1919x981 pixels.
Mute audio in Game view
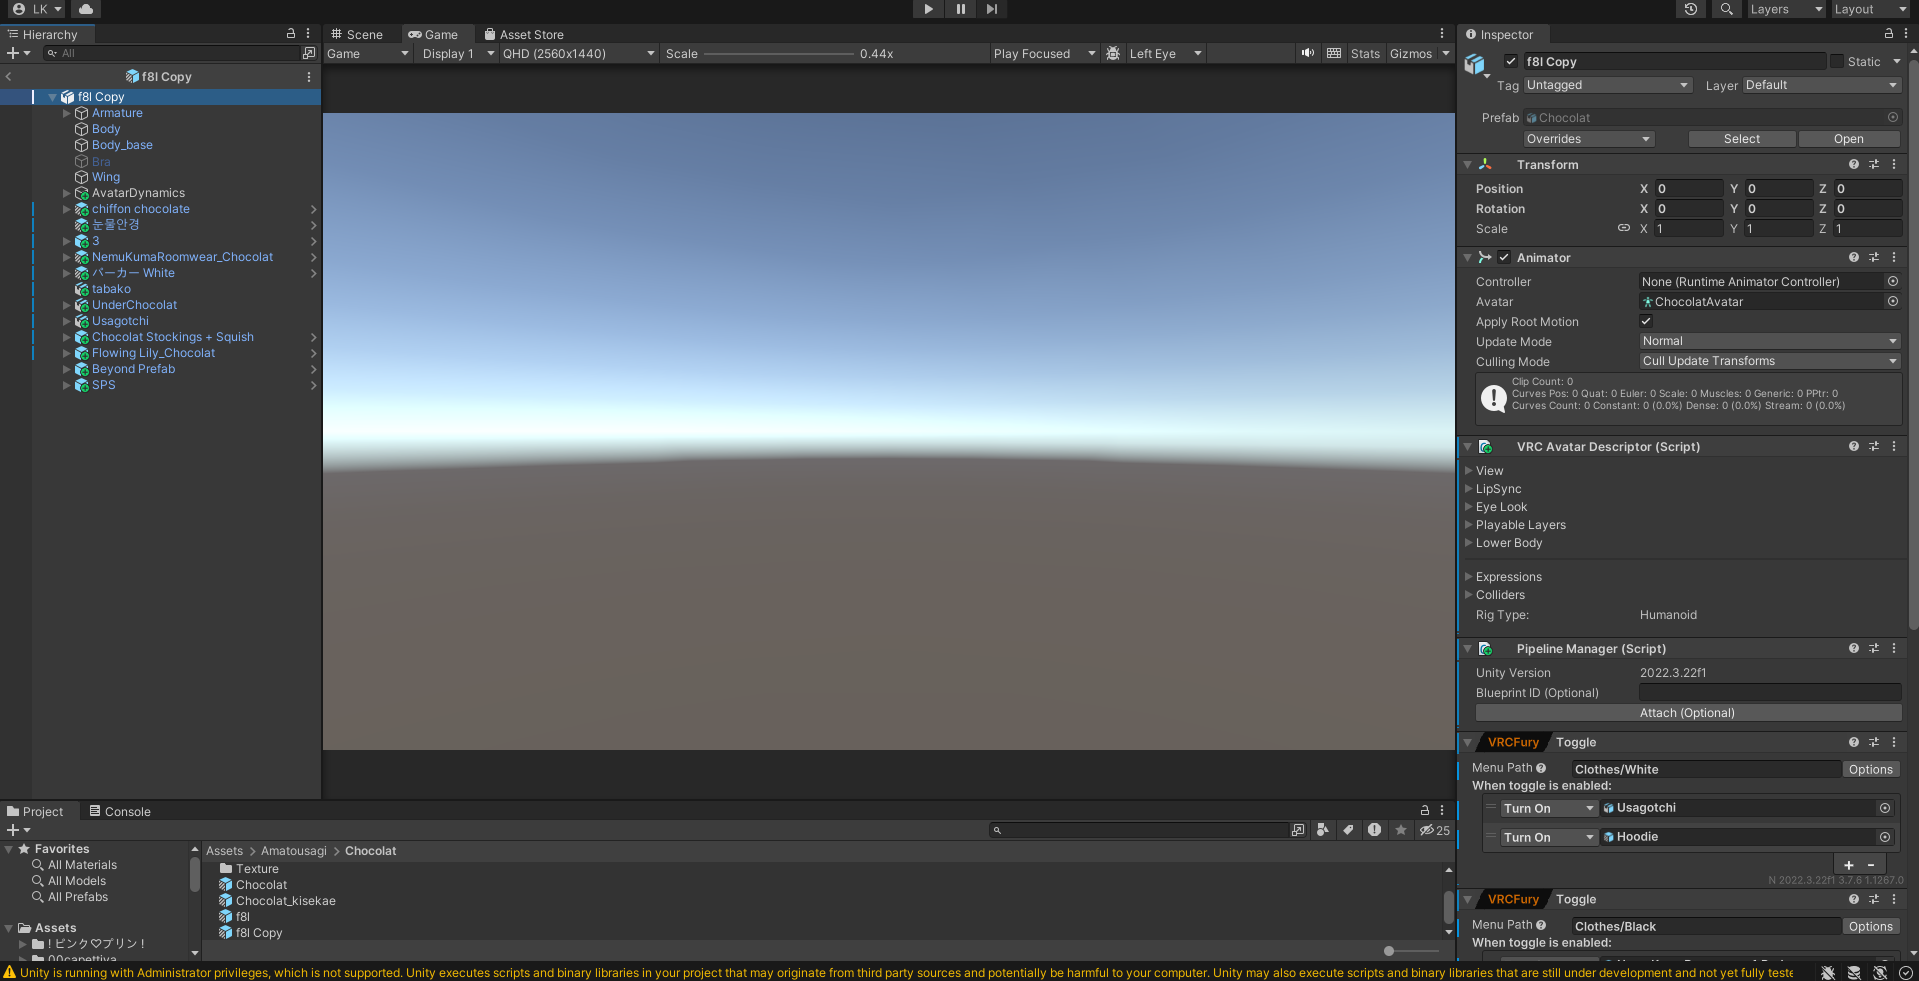pos(1307,53)
